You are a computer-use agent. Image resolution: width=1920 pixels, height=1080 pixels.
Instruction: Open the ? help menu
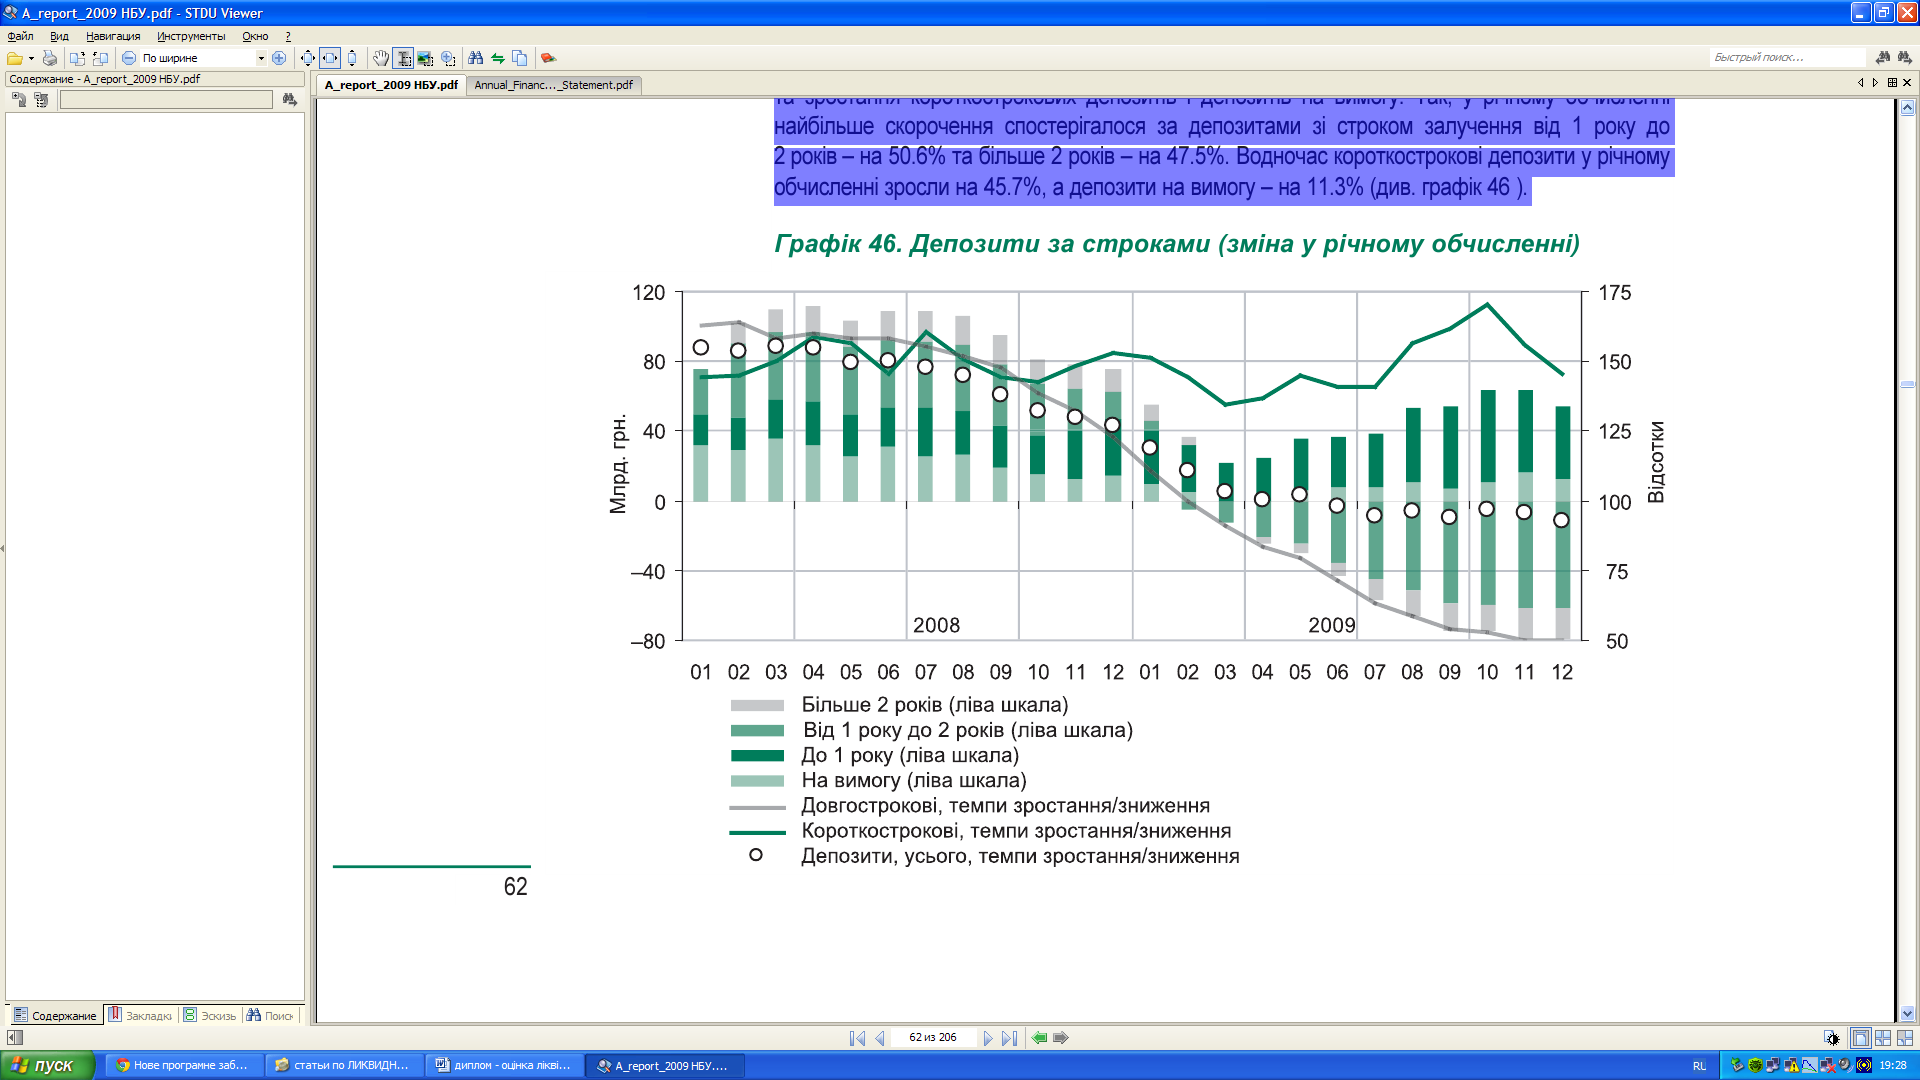tap(288, 36)
